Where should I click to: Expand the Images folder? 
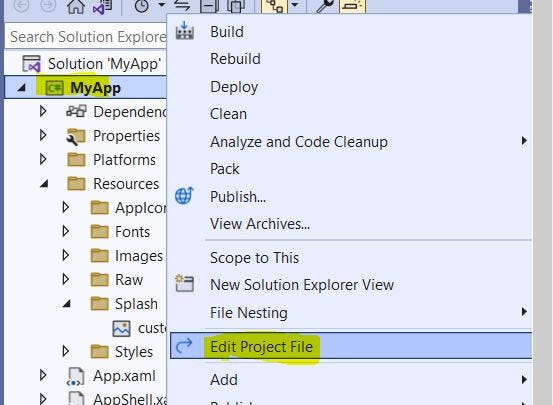[66, 255]
